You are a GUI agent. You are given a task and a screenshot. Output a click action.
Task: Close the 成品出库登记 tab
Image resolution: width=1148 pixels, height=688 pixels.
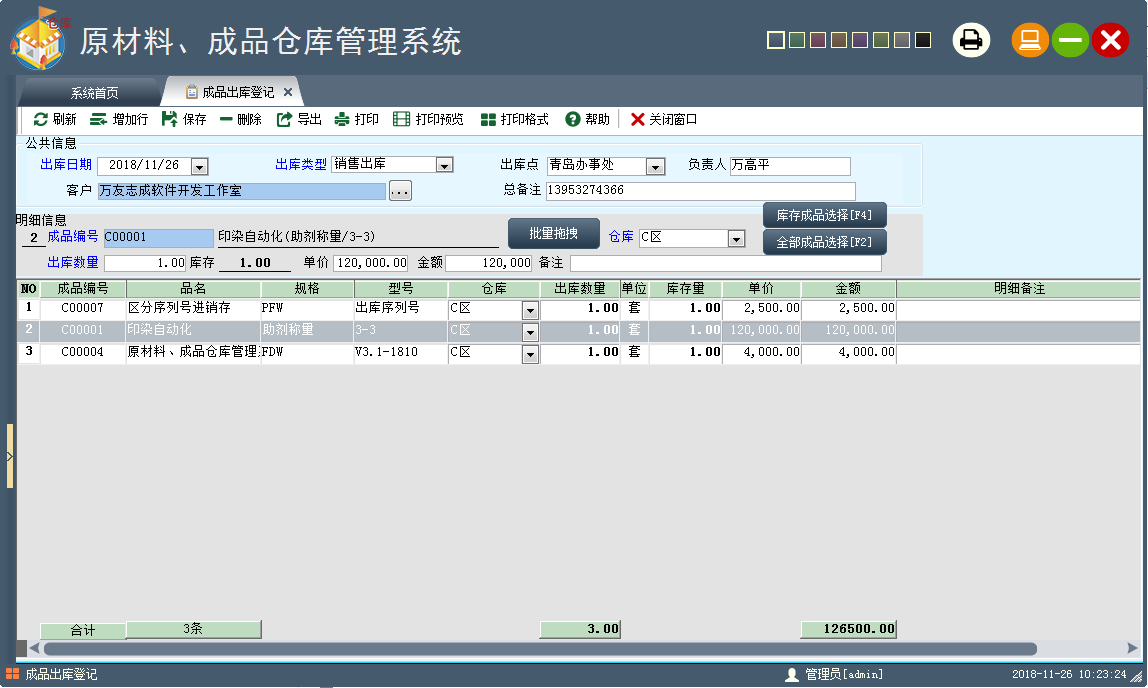[x=288, y=92]
